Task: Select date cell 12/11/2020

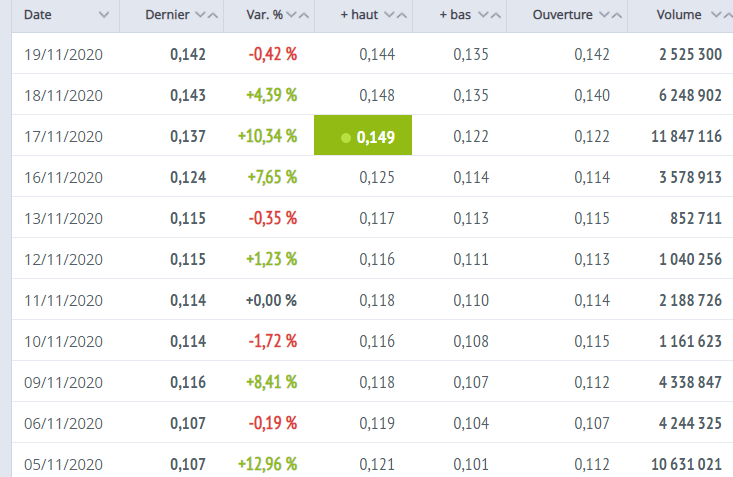Action: pyautogui.click(x=64, y=260)
